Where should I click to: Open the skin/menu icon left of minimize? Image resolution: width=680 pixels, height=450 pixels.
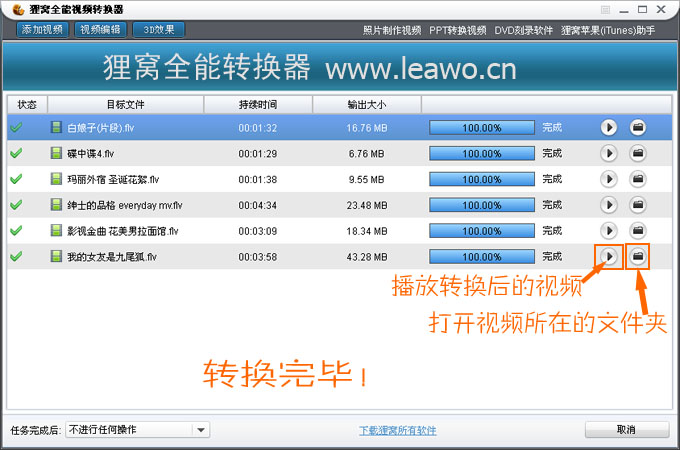coord(605,10)
